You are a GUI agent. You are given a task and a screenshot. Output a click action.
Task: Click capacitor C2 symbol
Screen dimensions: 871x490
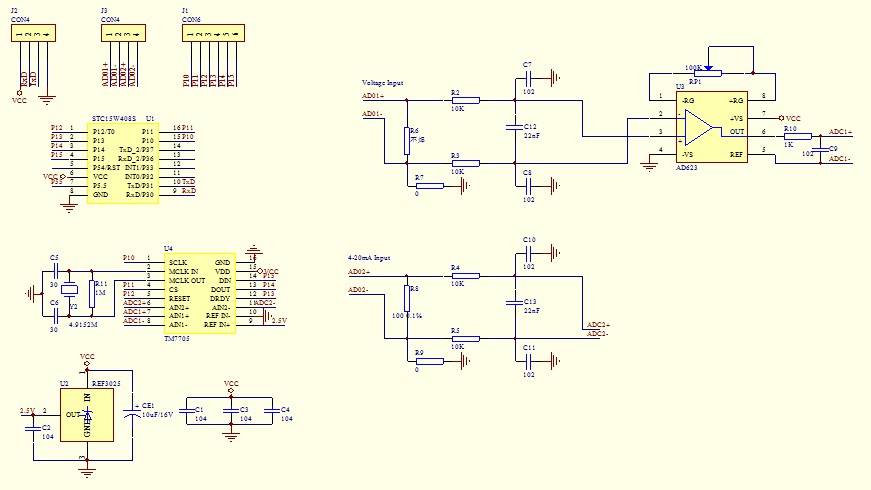pyautogui.click(x=33, y=428)
